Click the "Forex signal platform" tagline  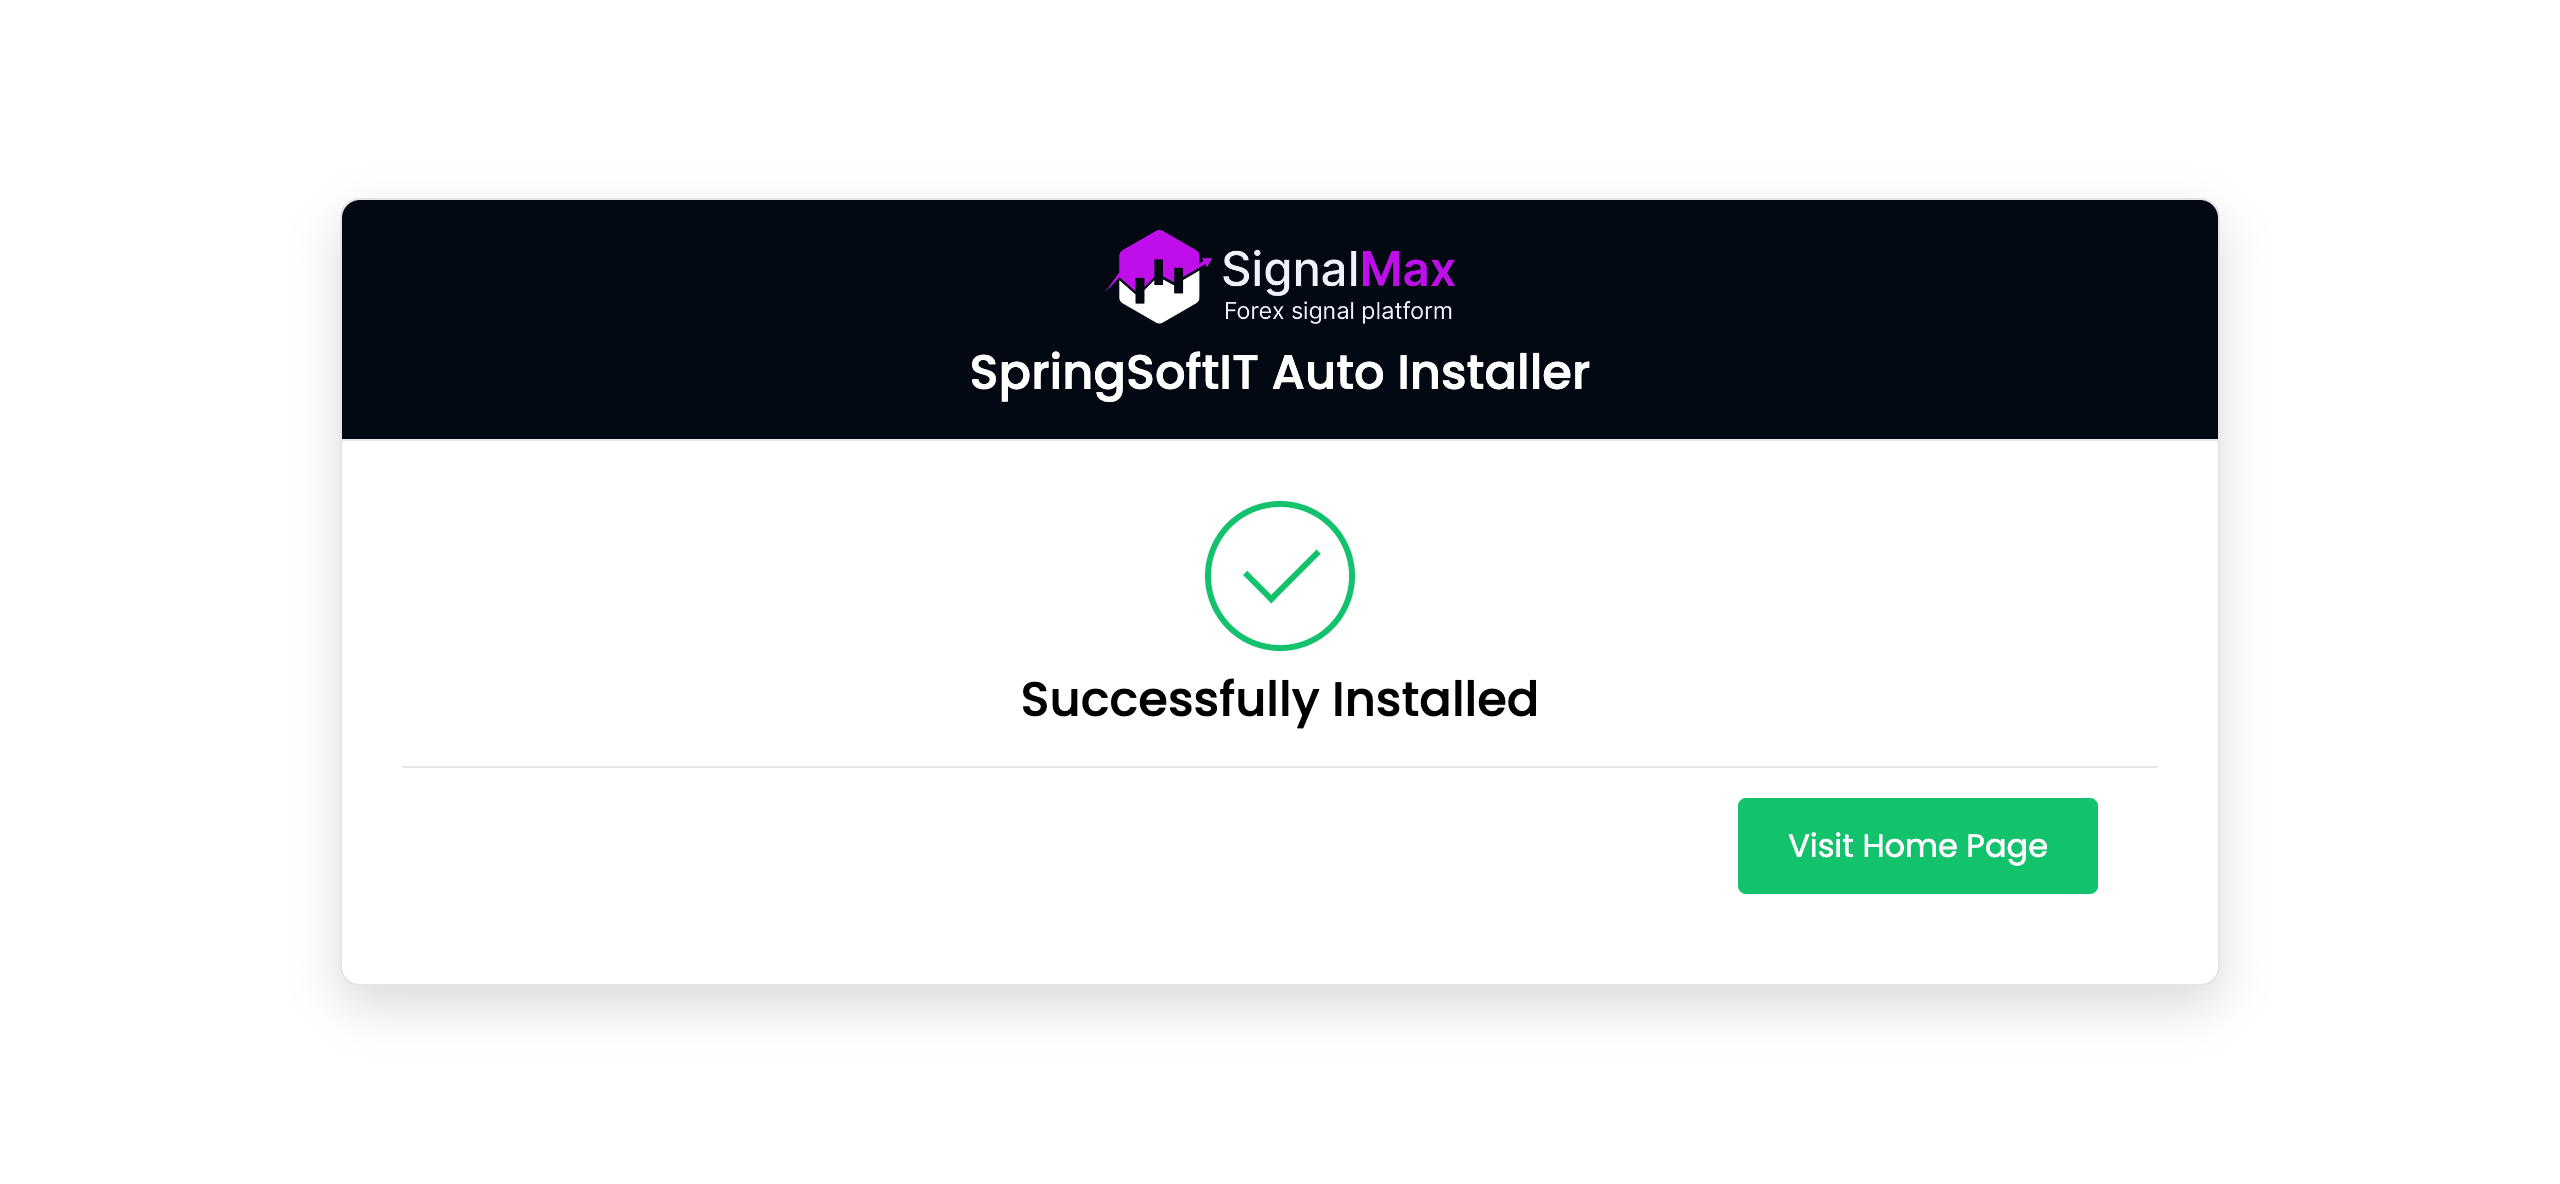(1337, 311)
